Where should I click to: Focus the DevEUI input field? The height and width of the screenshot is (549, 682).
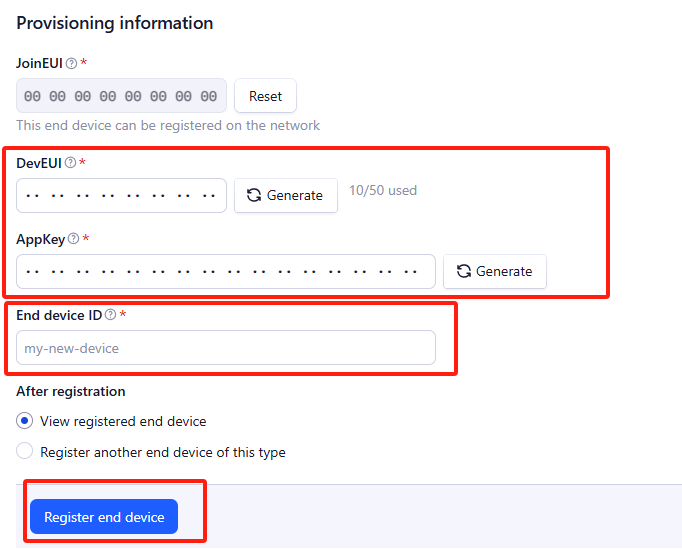pos(121,195)
